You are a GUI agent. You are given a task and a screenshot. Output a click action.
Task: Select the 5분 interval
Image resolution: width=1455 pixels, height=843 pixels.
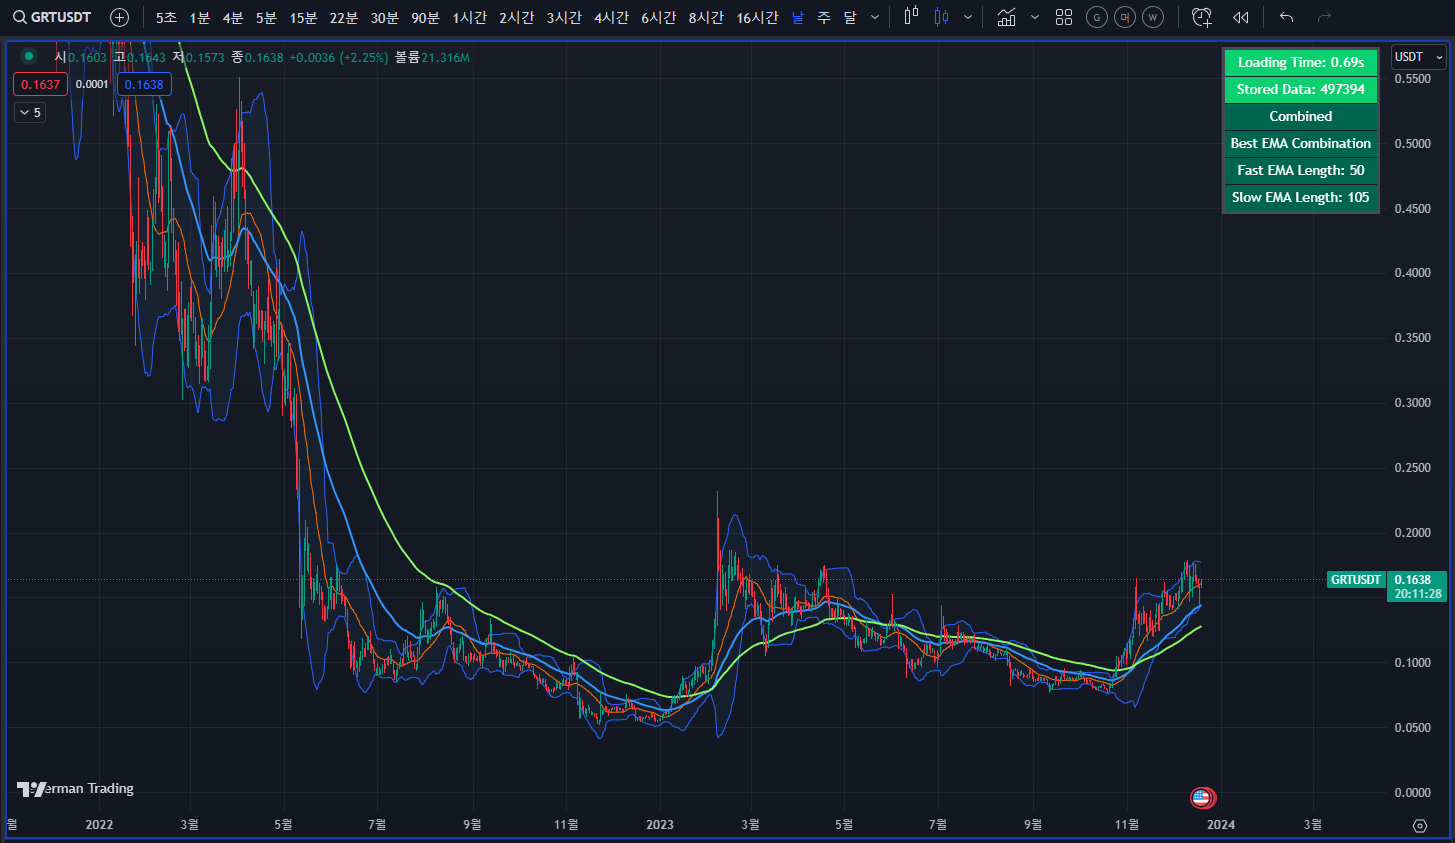tap(266, 17)
